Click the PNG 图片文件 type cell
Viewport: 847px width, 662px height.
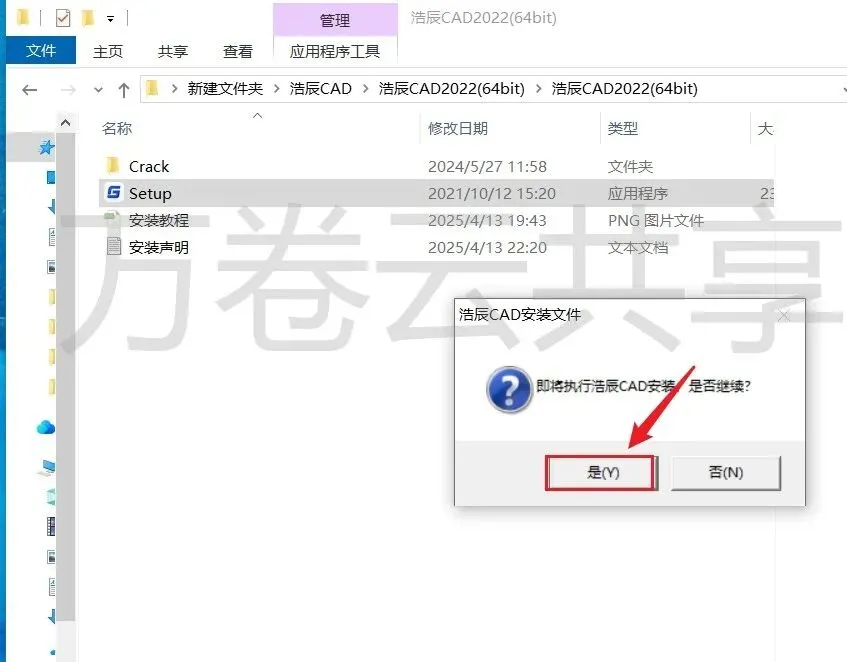click(656, 221)
